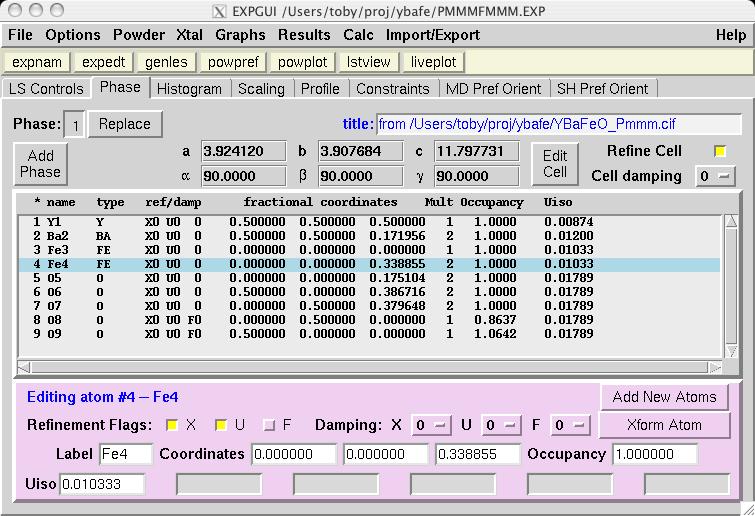Open lstview from the toolbar
This screenshot has height=516, width=755.
[368, 62]
